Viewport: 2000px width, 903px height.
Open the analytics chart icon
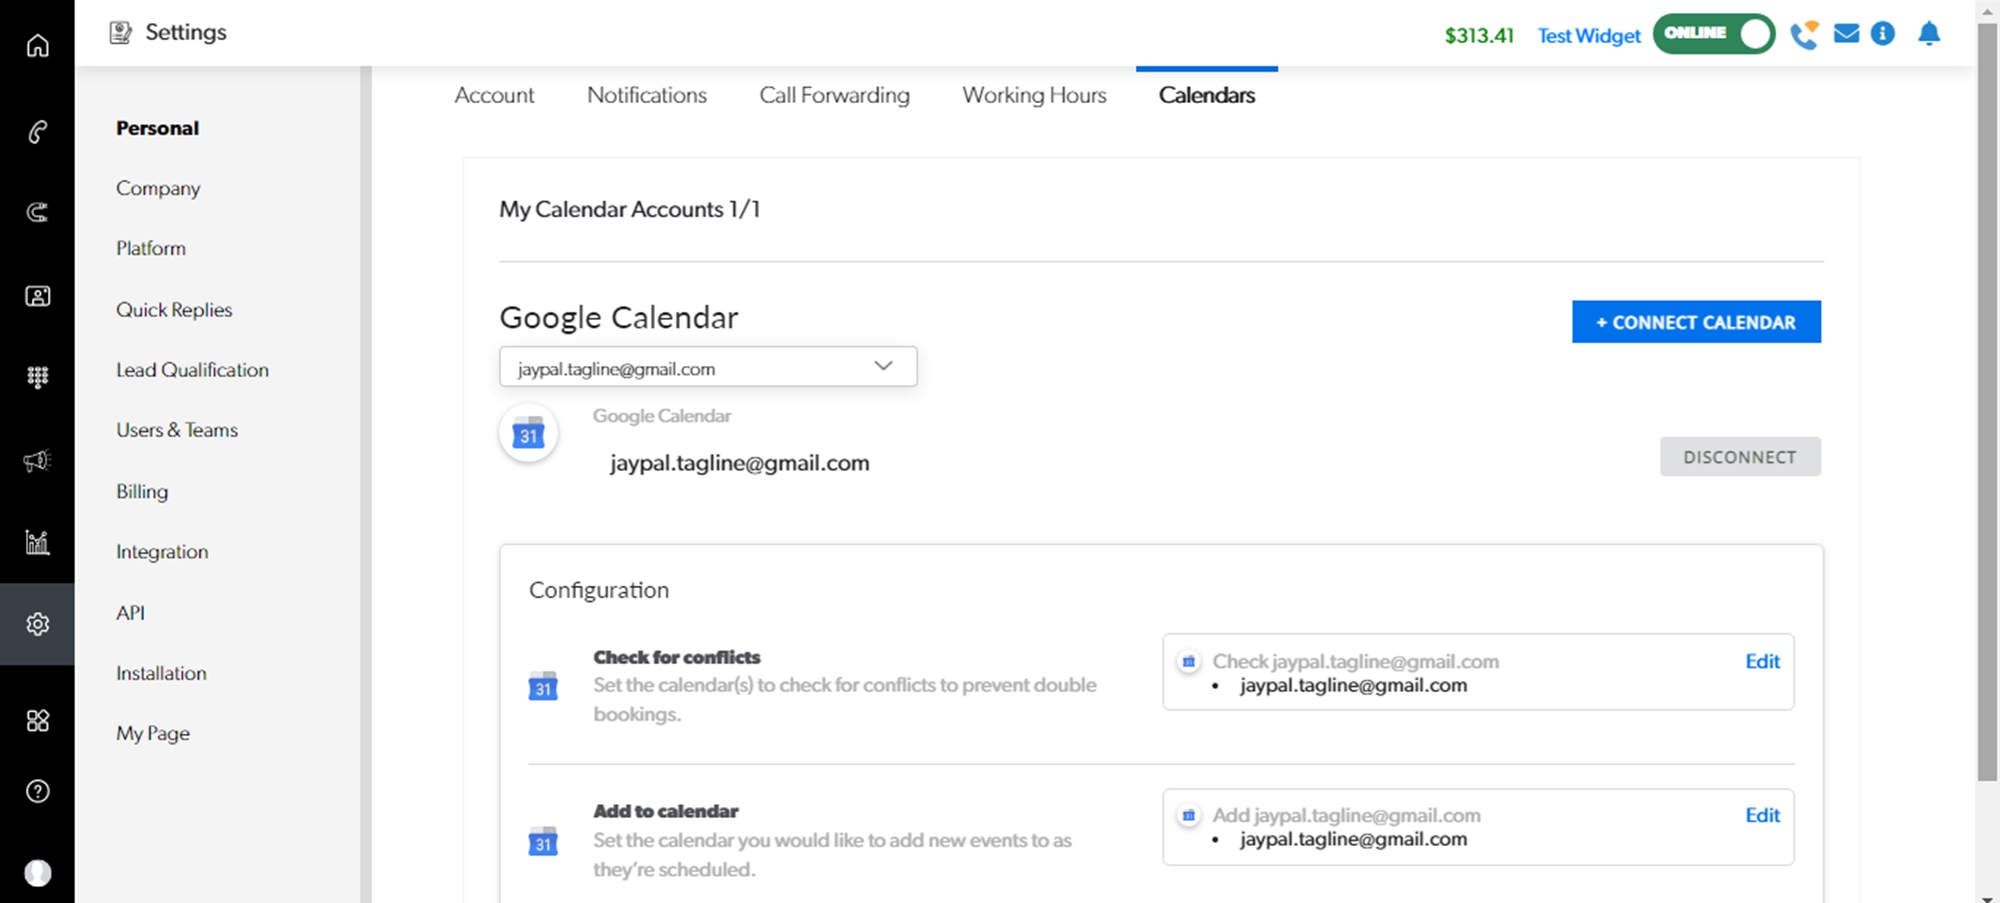37,542
